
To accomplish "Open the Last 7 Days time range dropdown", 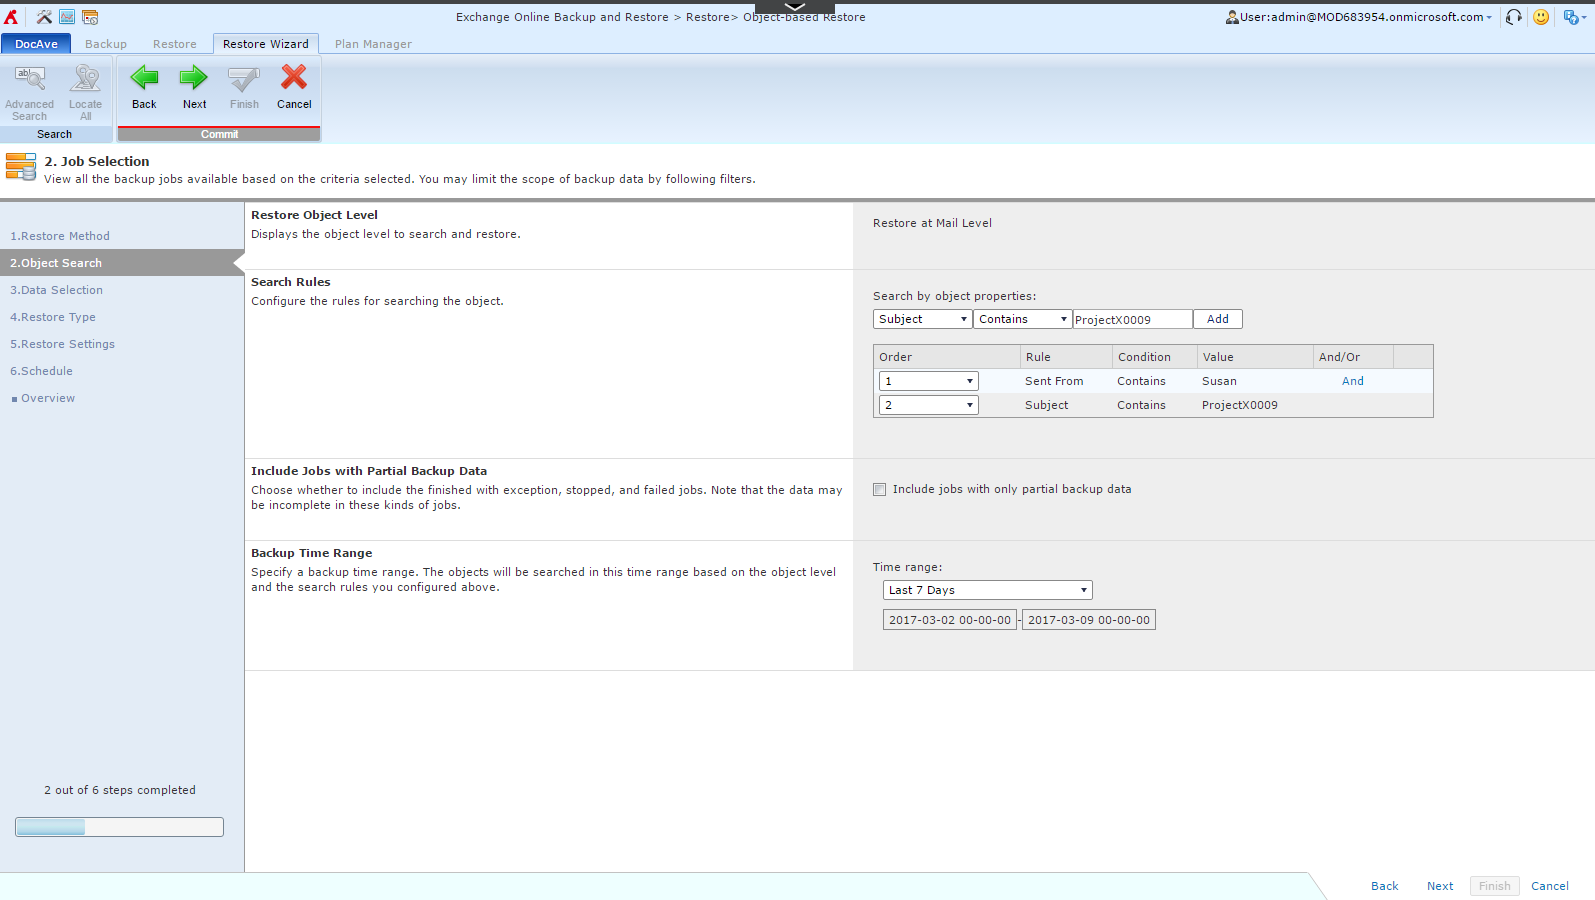I will pyautogui.click(x=987, y=590).
